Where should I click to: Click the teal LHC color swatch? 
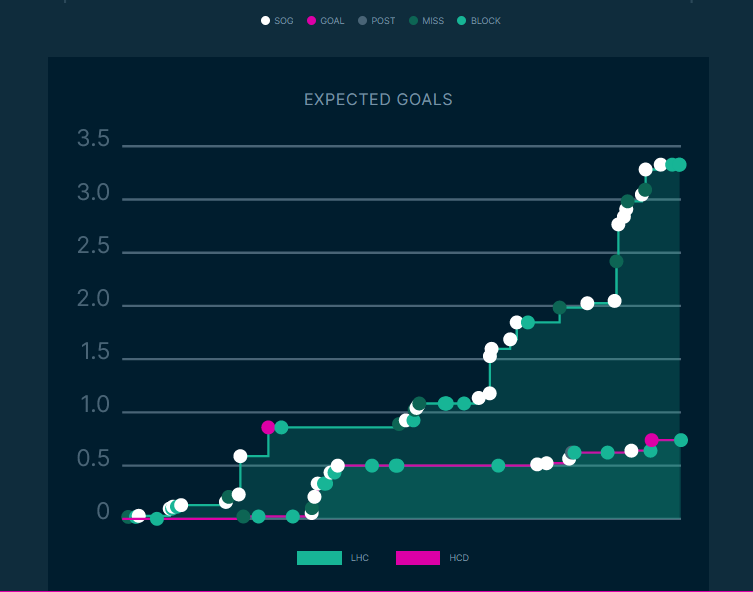click(319, 558)
